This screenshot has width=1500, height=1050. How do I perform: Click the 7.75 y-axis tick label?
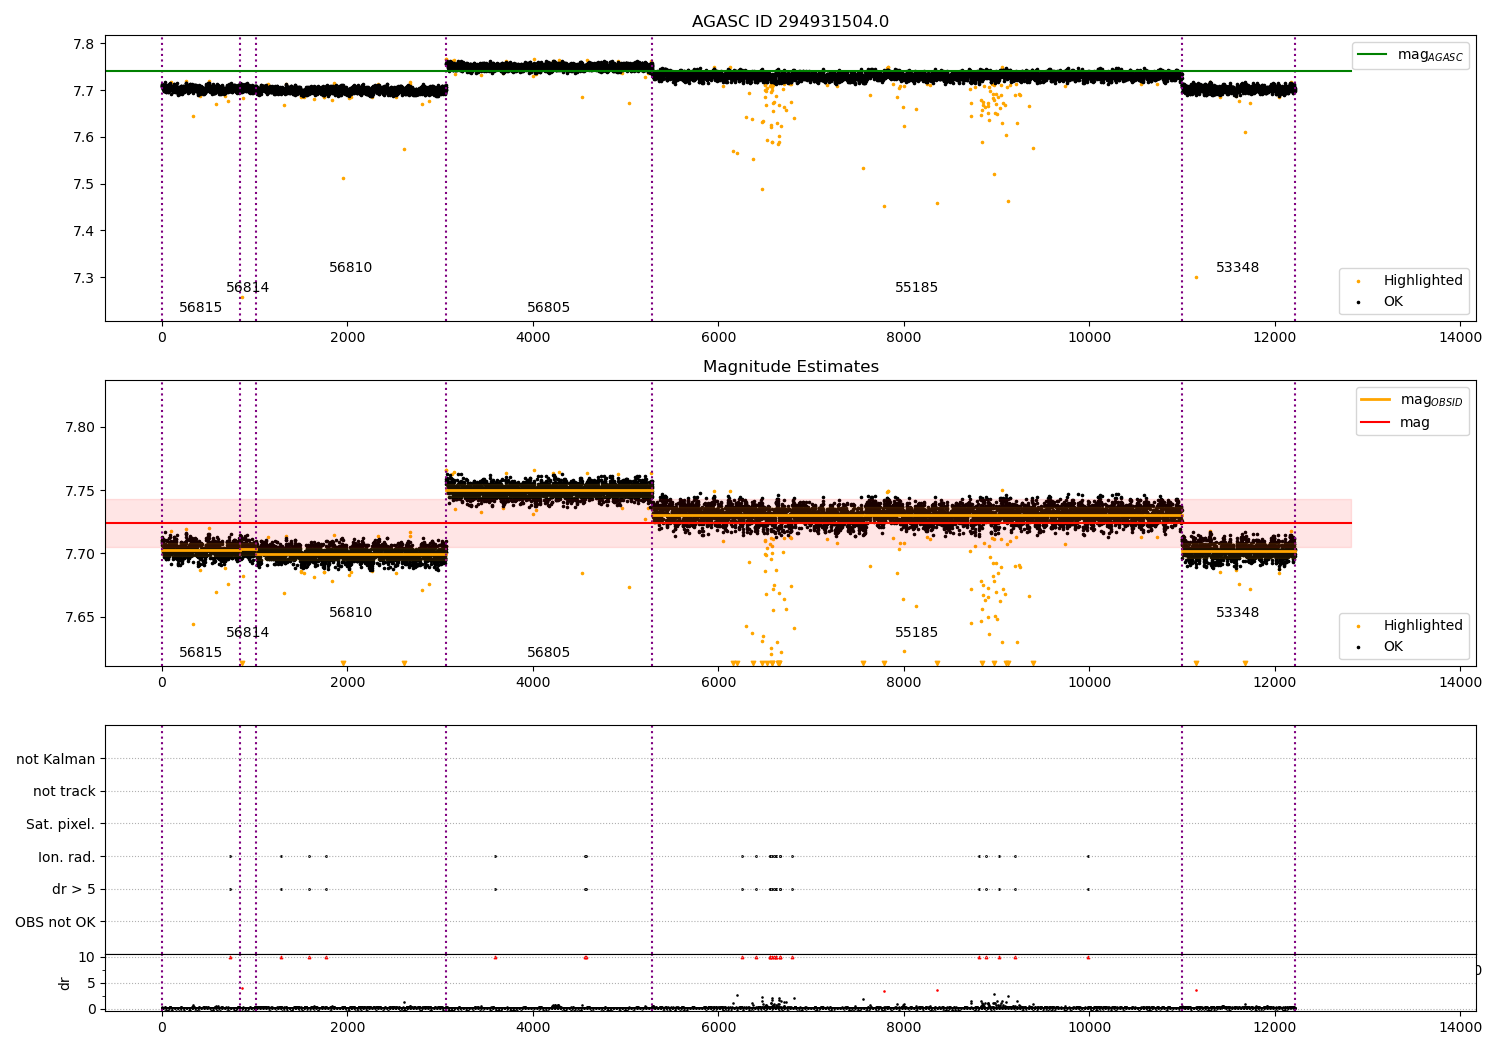pos(79,491)
